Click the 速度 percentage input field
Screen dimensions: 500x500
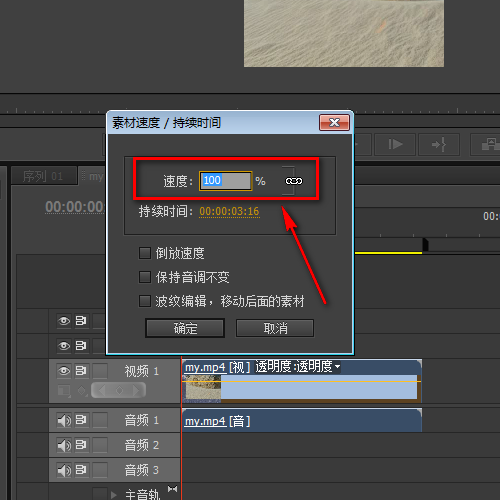226,181
